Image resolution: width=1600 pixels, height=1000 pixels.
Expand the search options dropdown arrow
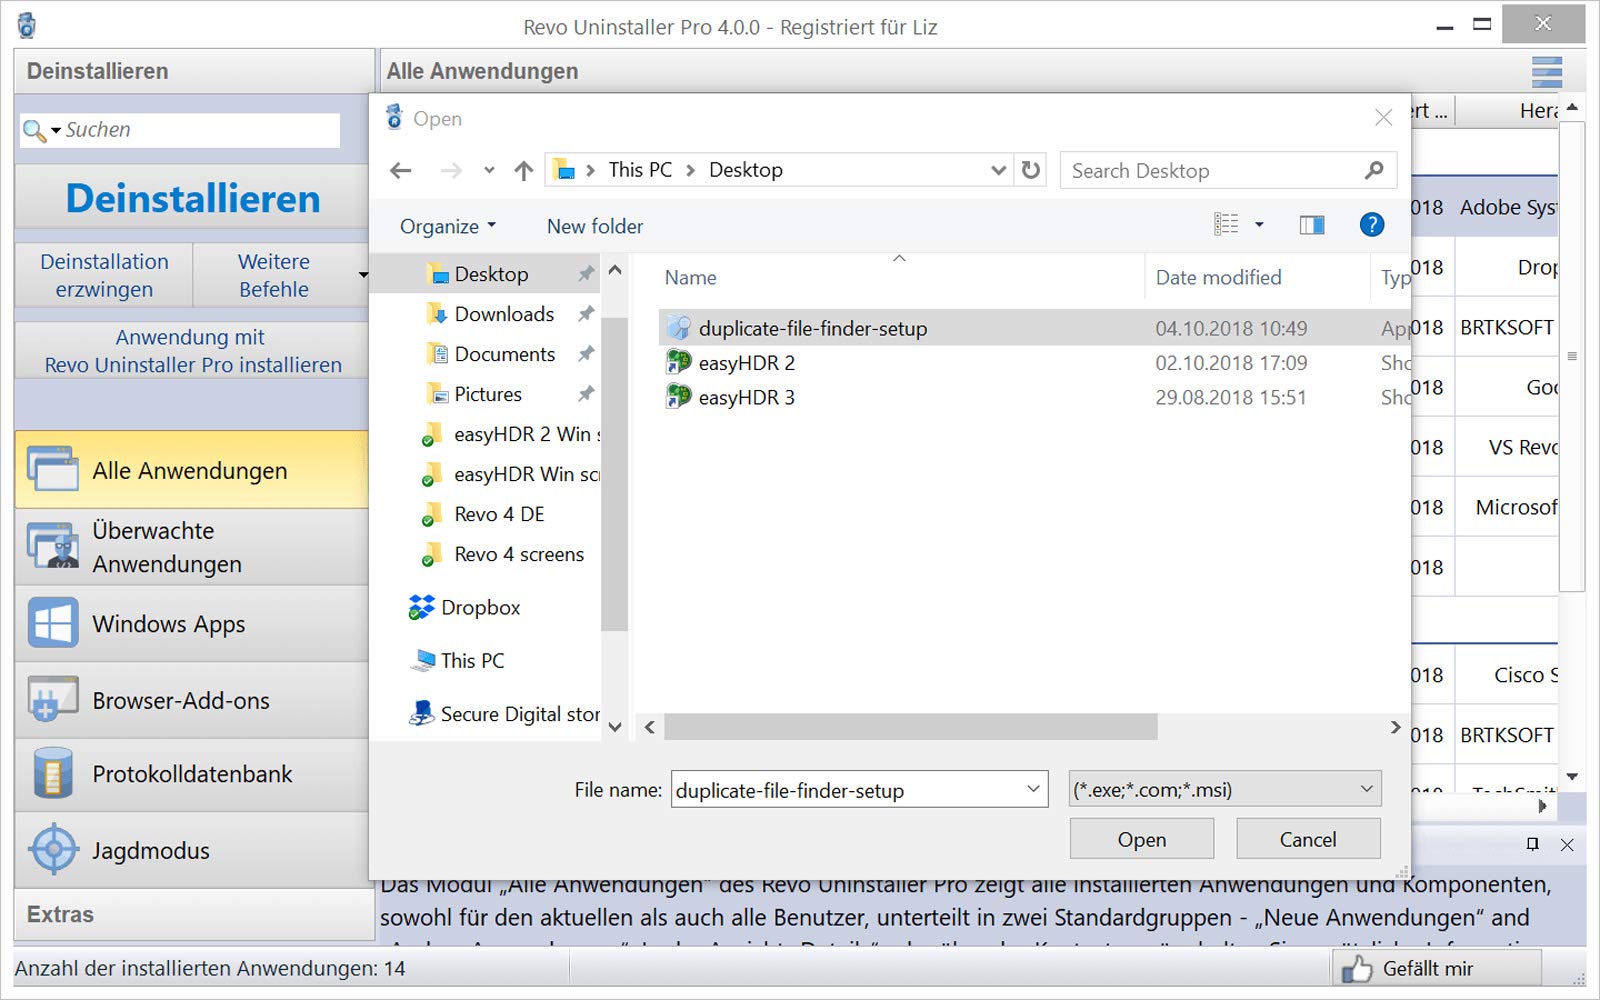coord(56,130)
